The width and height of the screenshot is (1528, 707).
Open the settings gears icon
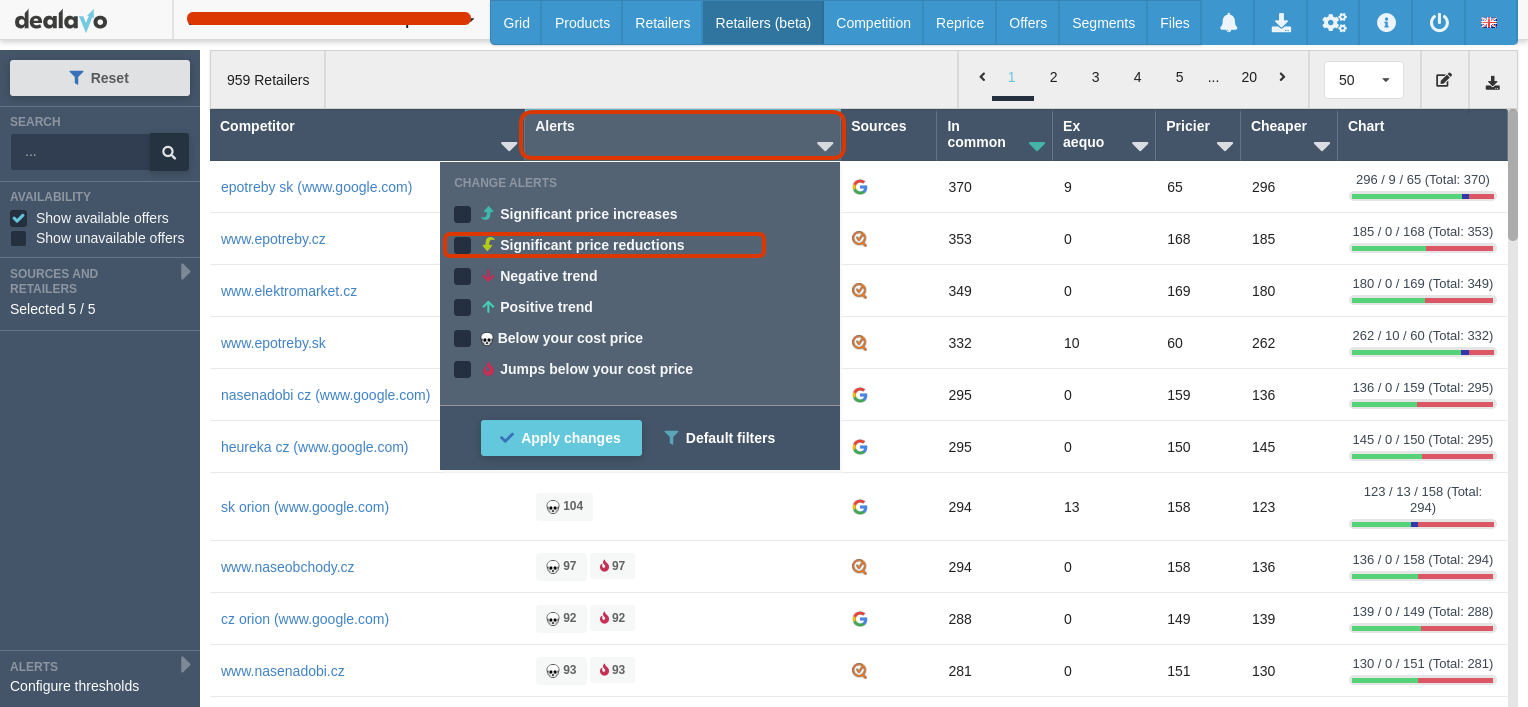(1334, 23)
